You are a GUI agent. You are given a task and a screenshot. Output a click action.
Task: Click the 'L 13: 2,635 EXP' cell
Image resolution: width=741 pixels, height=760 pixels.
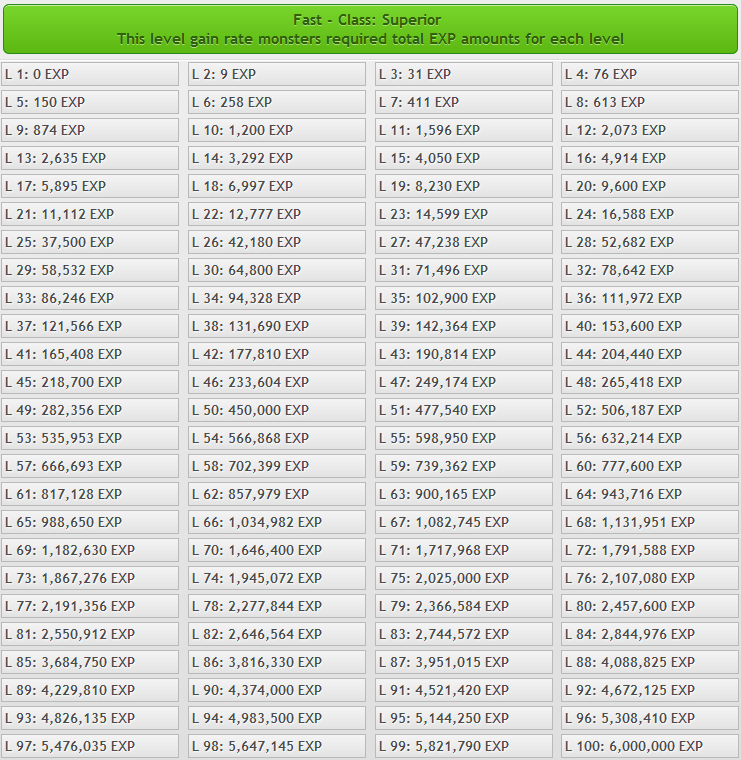click(90, 158)
